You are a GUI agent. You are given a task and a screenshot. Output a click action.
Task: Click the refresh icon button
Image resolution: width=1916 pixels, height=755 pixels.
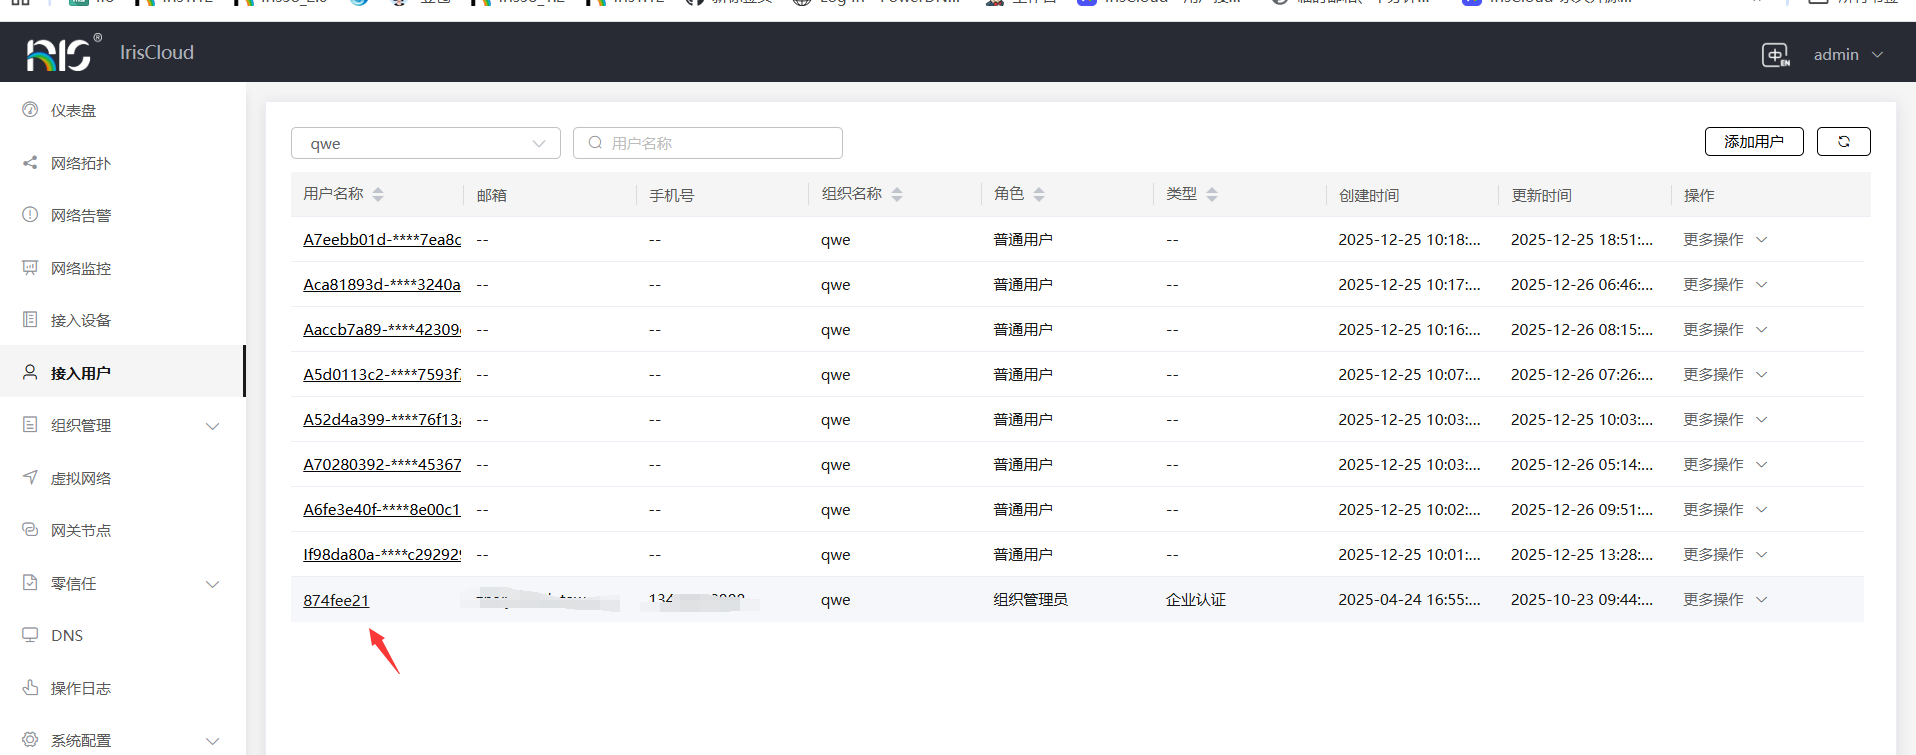pyautogui.click(x=1844, y=142)
